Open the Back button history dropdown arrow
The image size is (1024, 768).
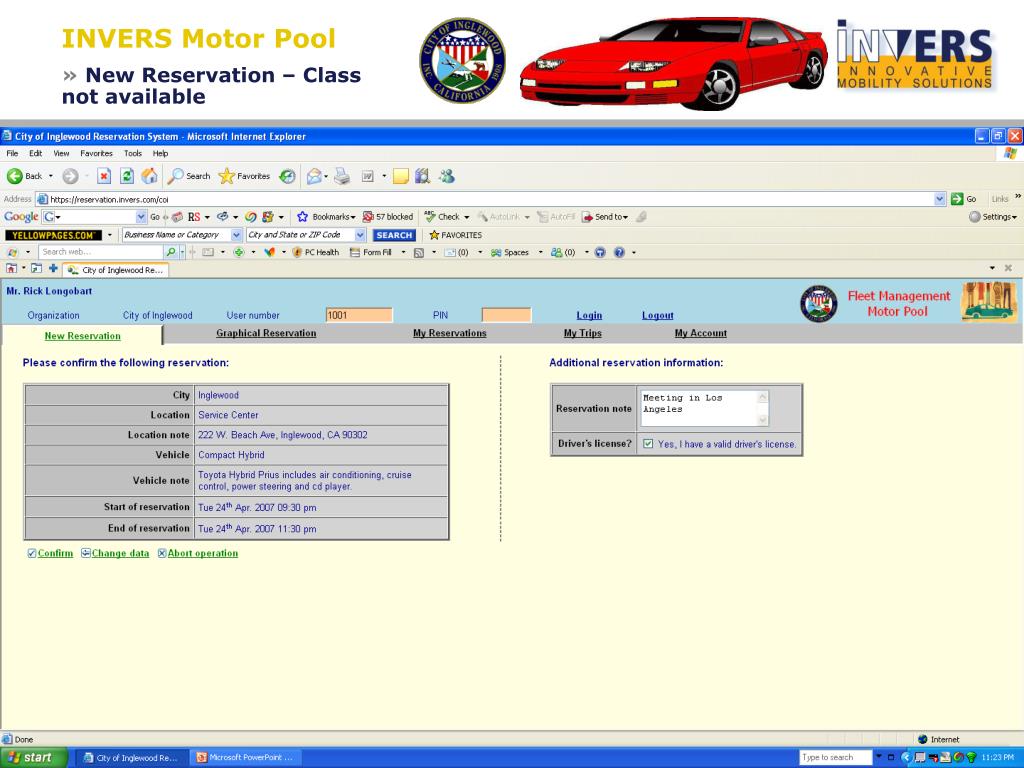pyautogui.click(x=51, y=176)
